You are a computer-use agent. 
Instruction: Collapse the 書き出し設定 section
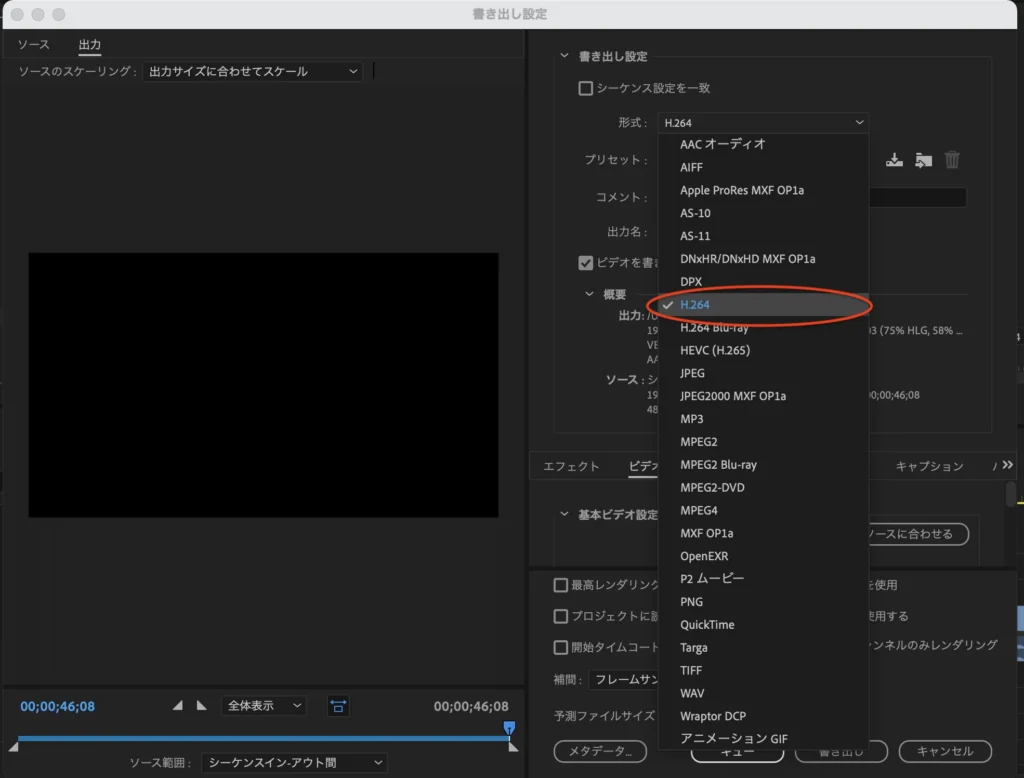(x=565, y=57)
